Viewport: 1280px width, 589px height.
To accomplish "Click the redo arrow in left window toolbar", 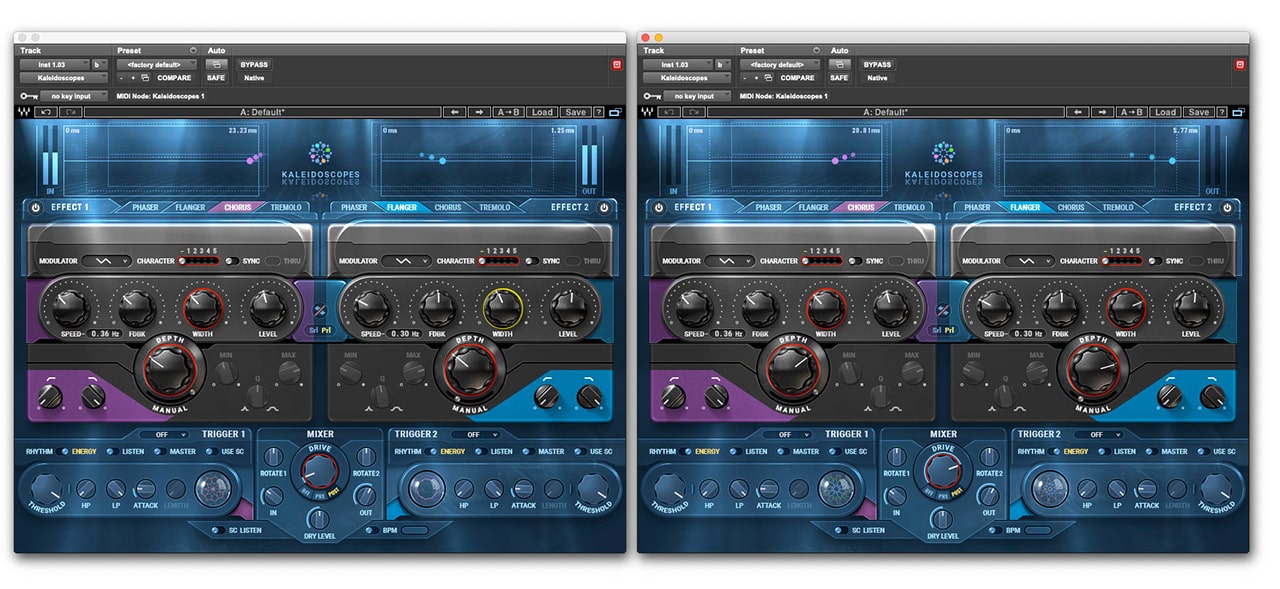I will click(69, 112).
